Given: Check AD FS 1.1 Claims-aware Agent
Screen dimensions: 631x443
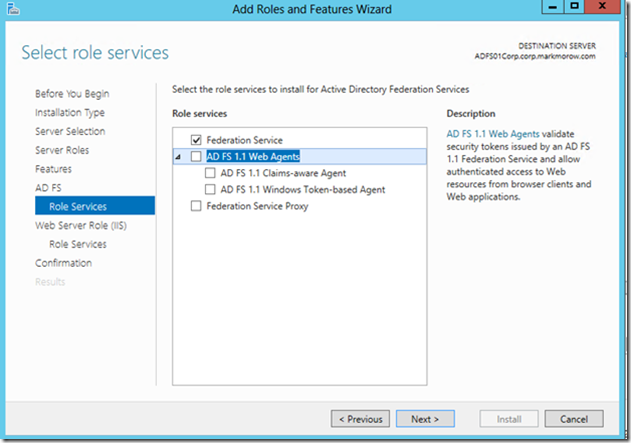Looking at the screenshot, I should pos(210,173).
